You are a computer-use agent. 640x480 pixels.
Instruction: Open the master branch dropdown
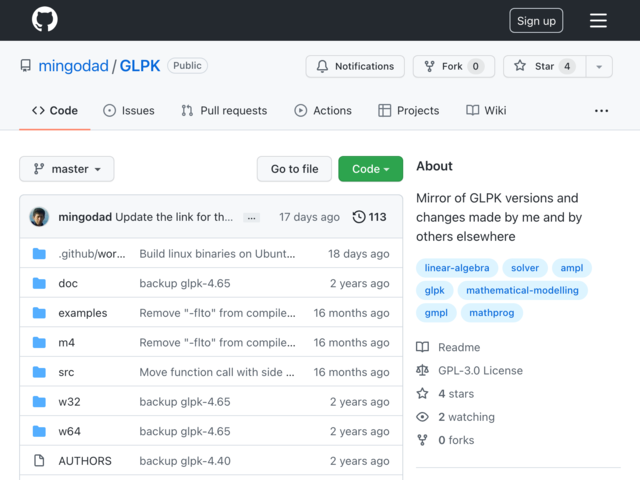(67, 169)
